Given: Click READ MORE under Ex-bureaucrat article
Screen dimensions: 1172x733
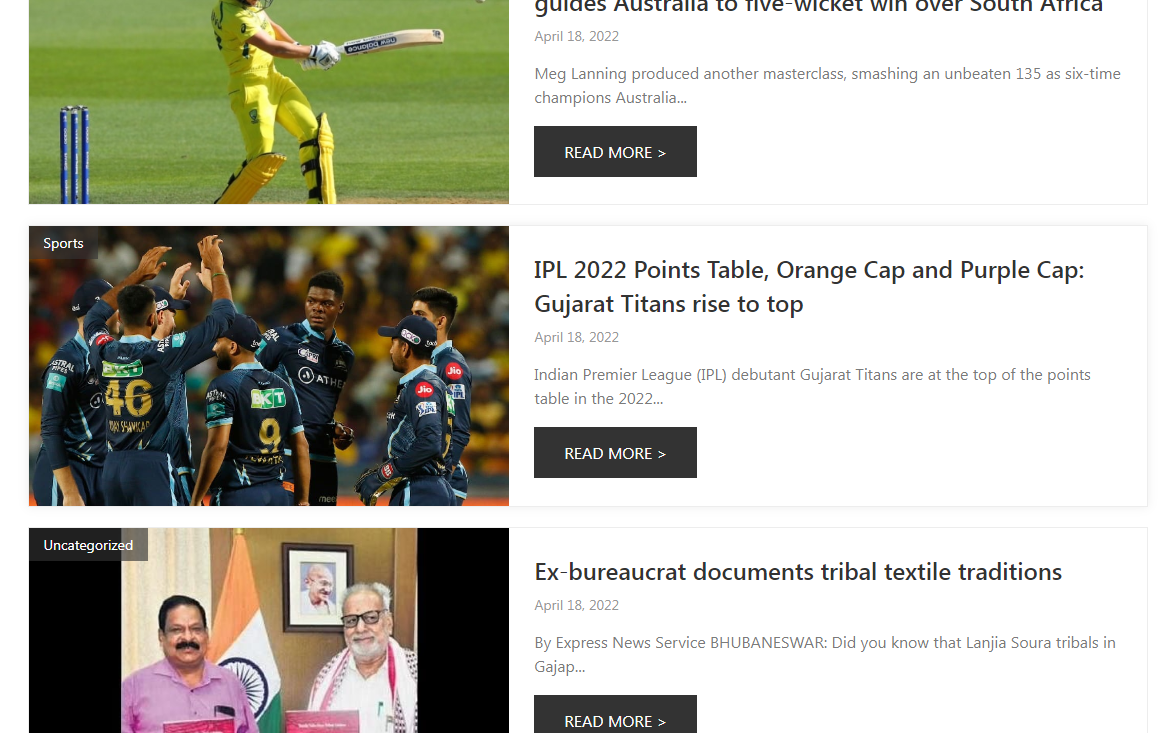Looking at the screenshot, I should 615,715.
